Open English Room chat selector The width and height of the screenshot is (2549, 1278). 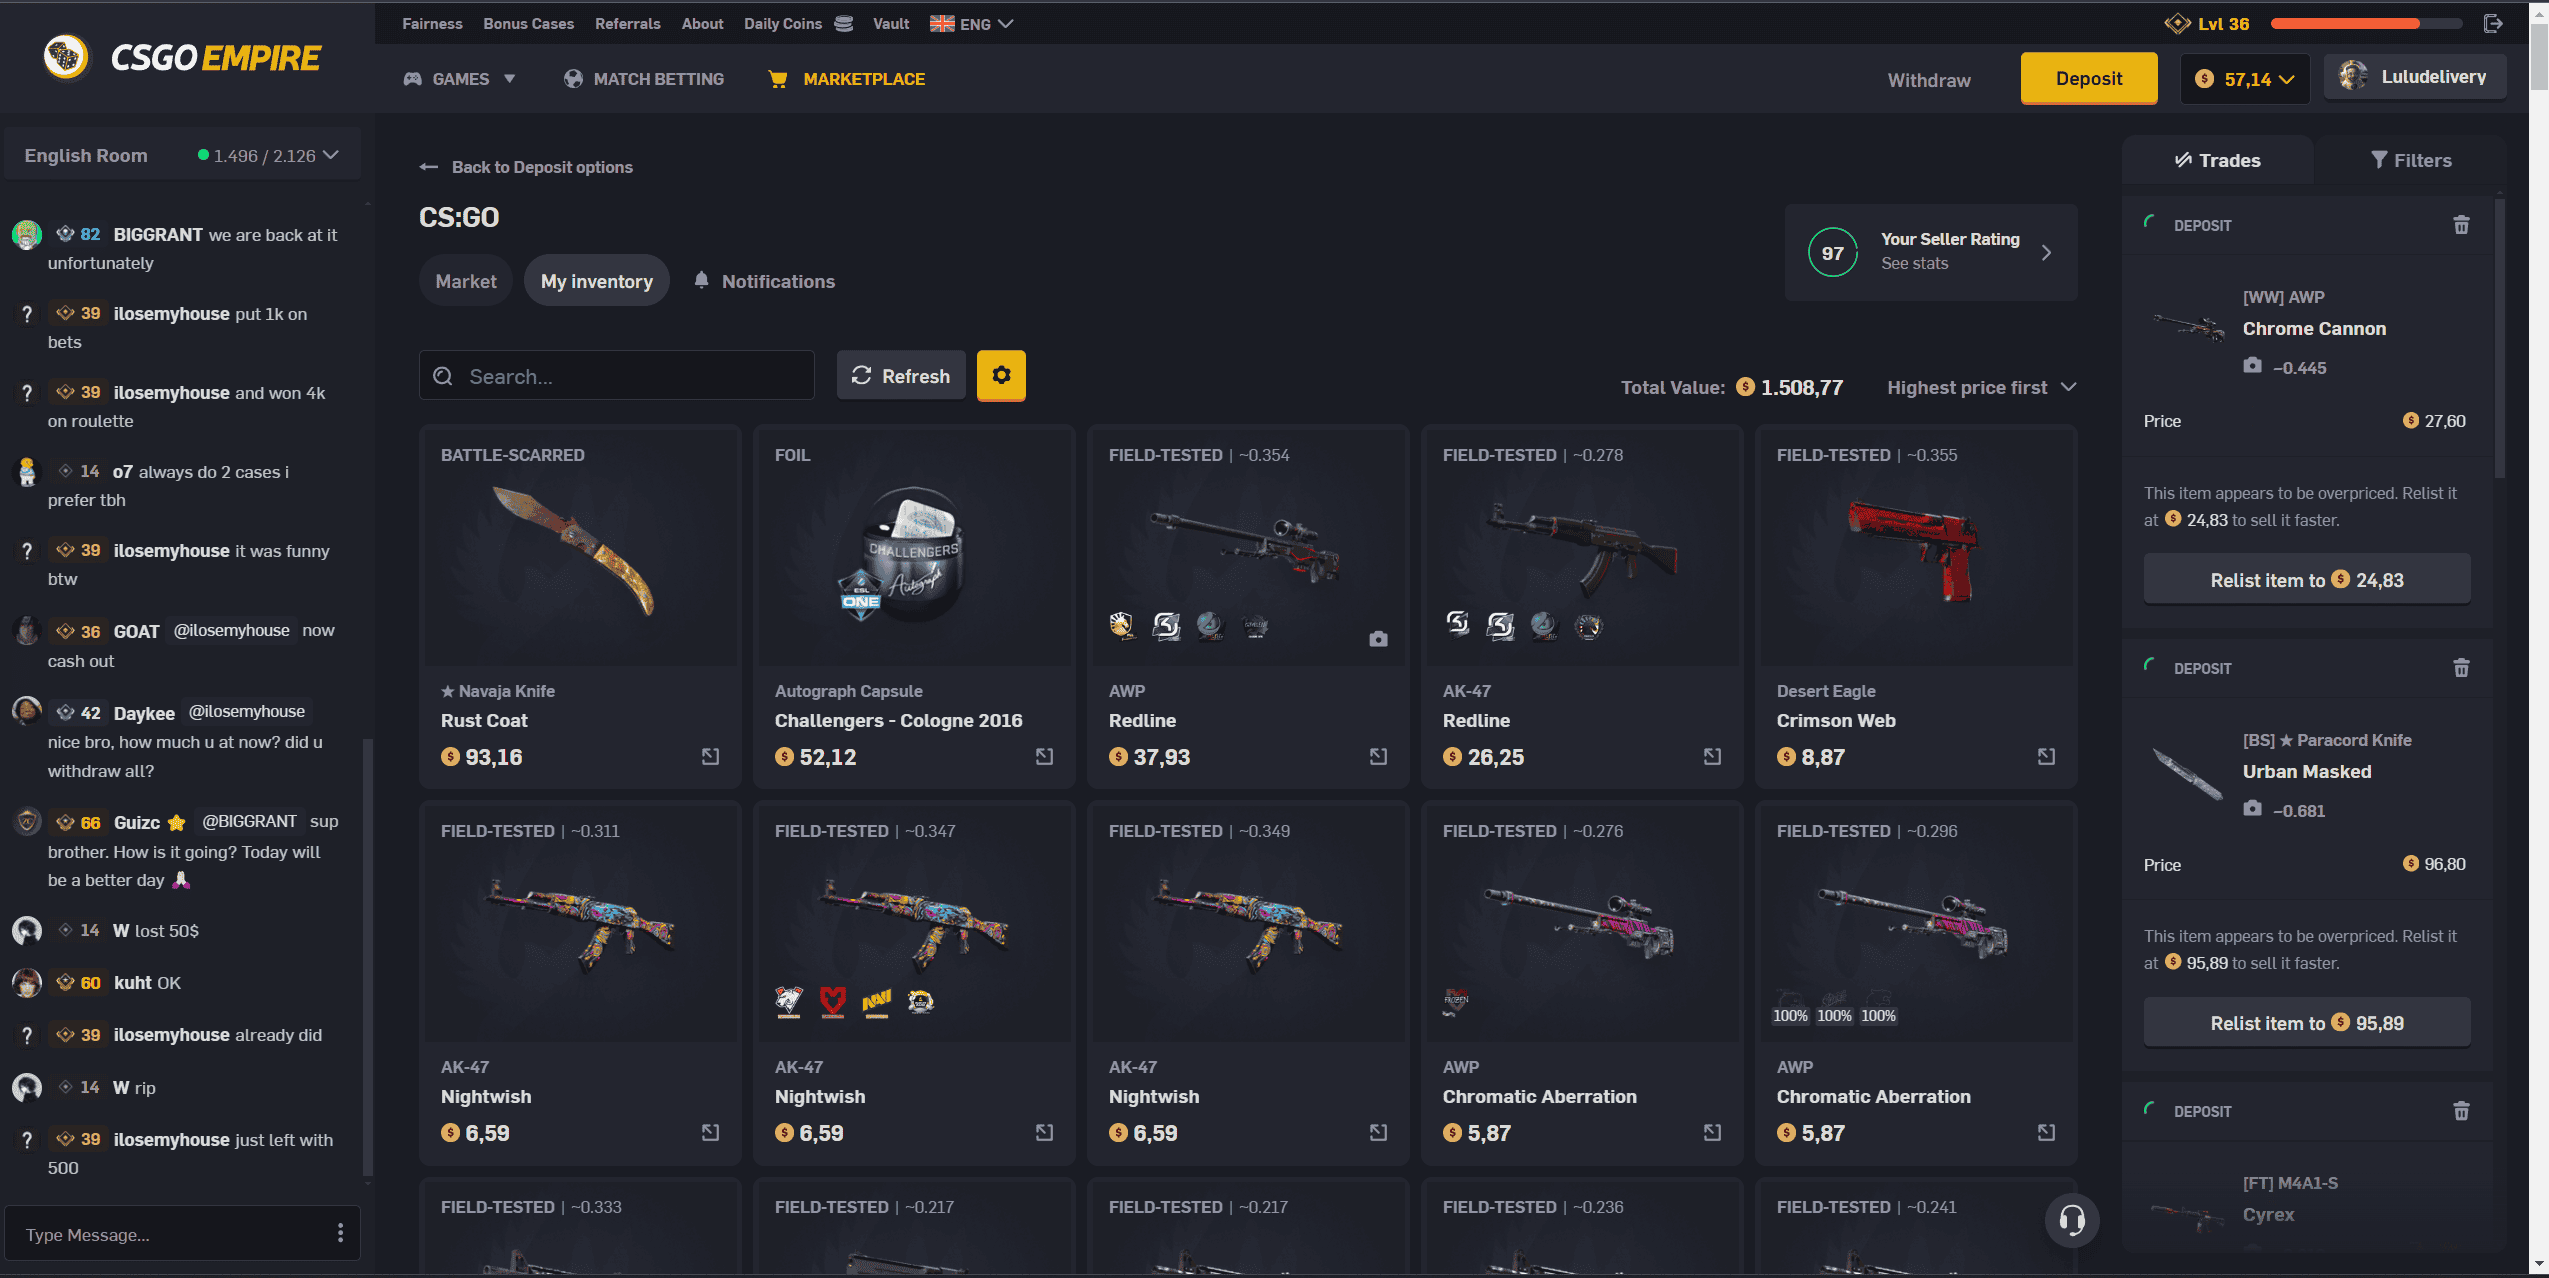pyautogui.click(x=182, y=155)
